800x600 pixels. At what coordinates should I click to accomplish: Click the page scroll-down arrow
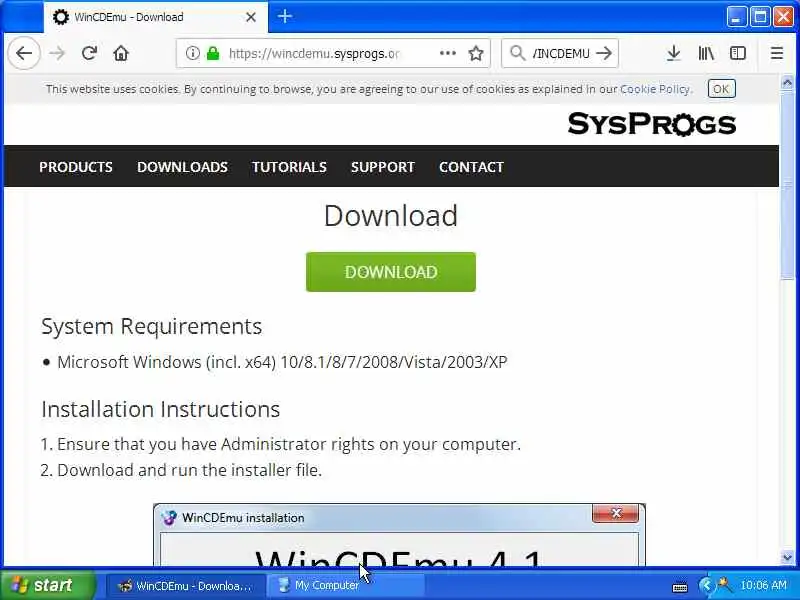(x=787, y=558)
